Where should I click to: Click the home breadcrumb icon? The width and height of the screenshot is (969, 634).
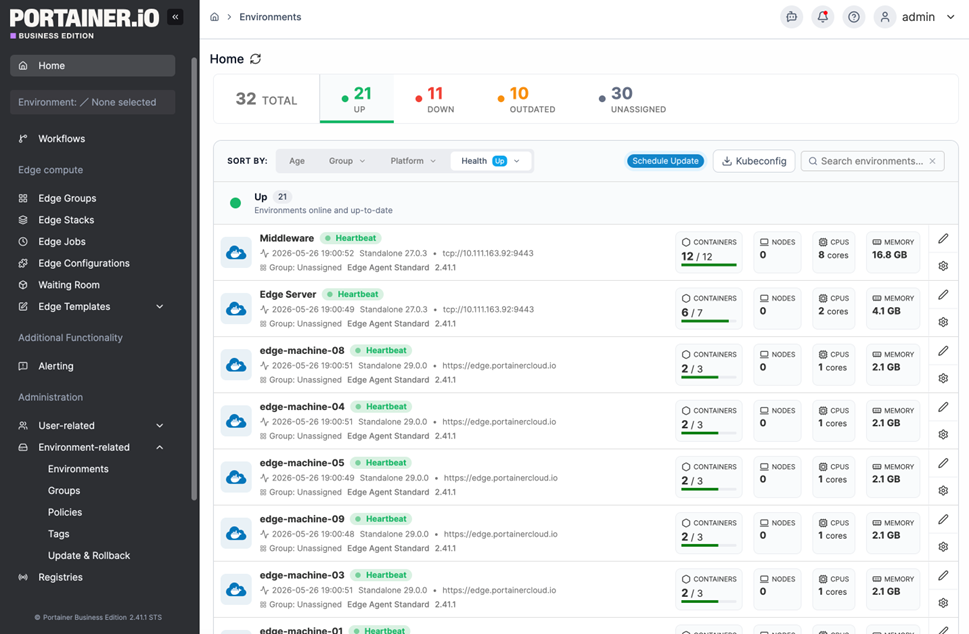[214, 17]
